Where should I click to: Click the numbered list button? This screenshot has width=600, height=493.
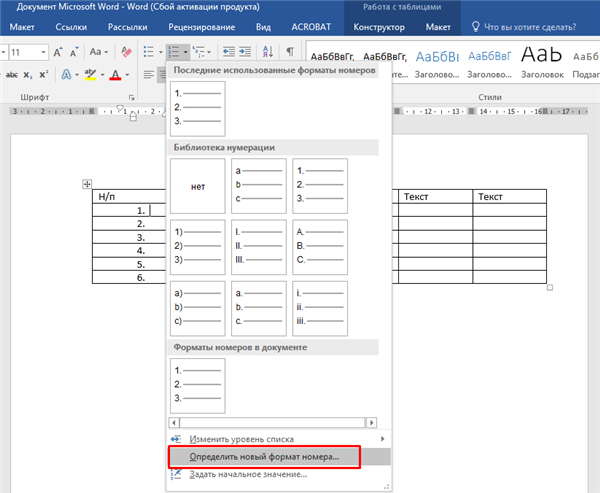coord(174,52)
